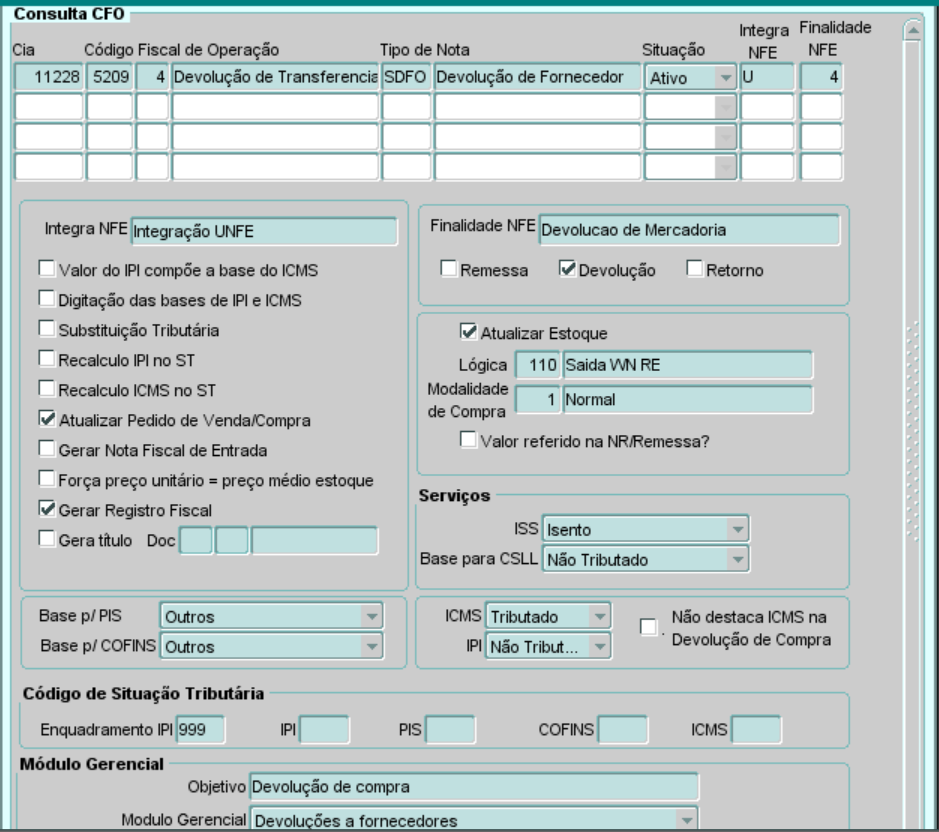Open the Base p/ COFINS dropdown
Image resolution: width=939 pixels, height=832 pixels.
click(271, 646)
